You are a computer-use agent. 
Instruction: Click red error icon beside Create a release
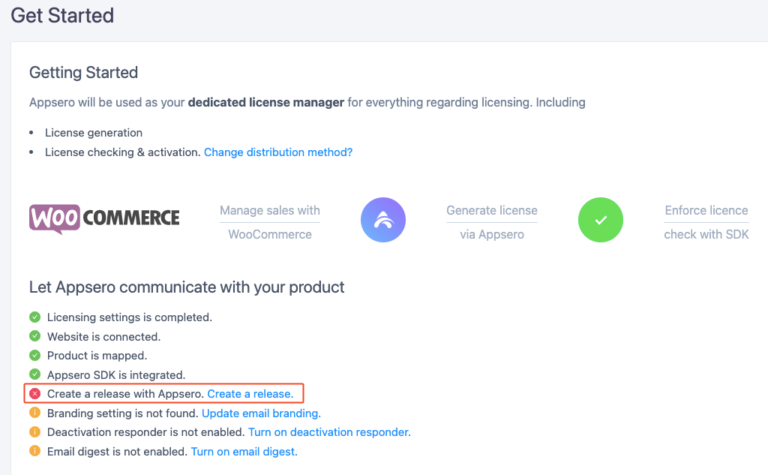point(35,394)
